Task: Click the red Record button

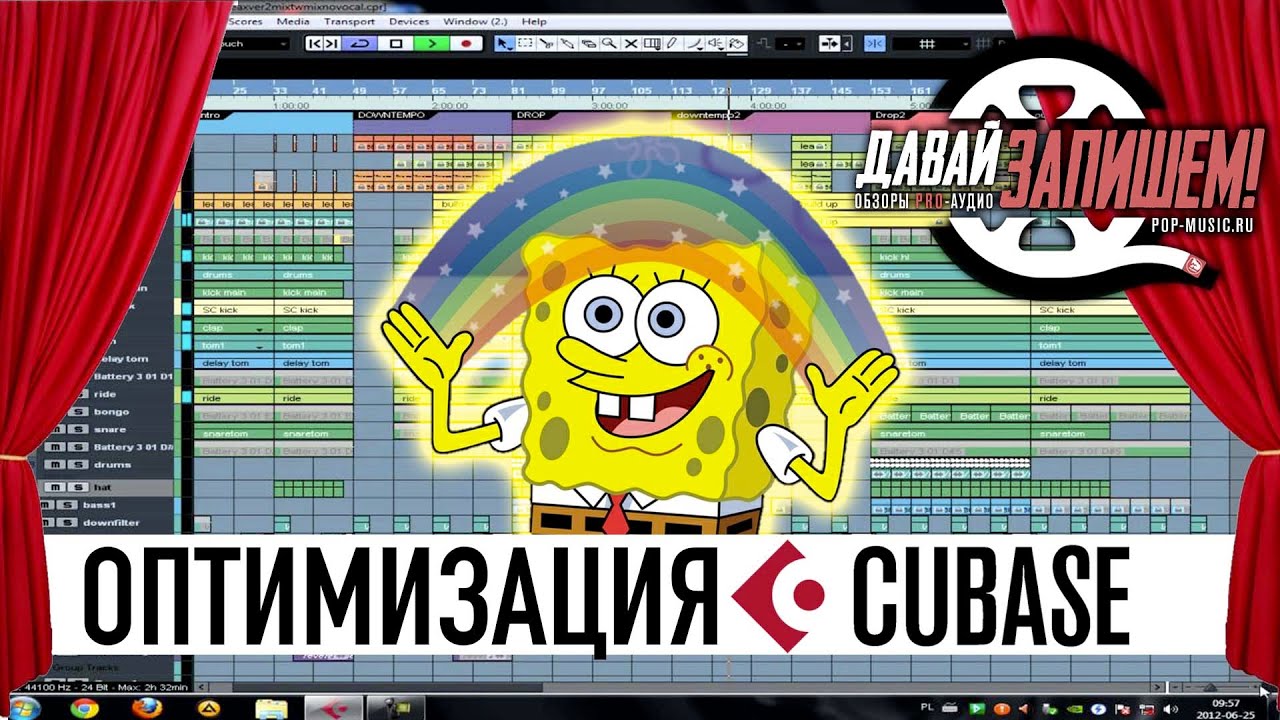Action: 466,43
